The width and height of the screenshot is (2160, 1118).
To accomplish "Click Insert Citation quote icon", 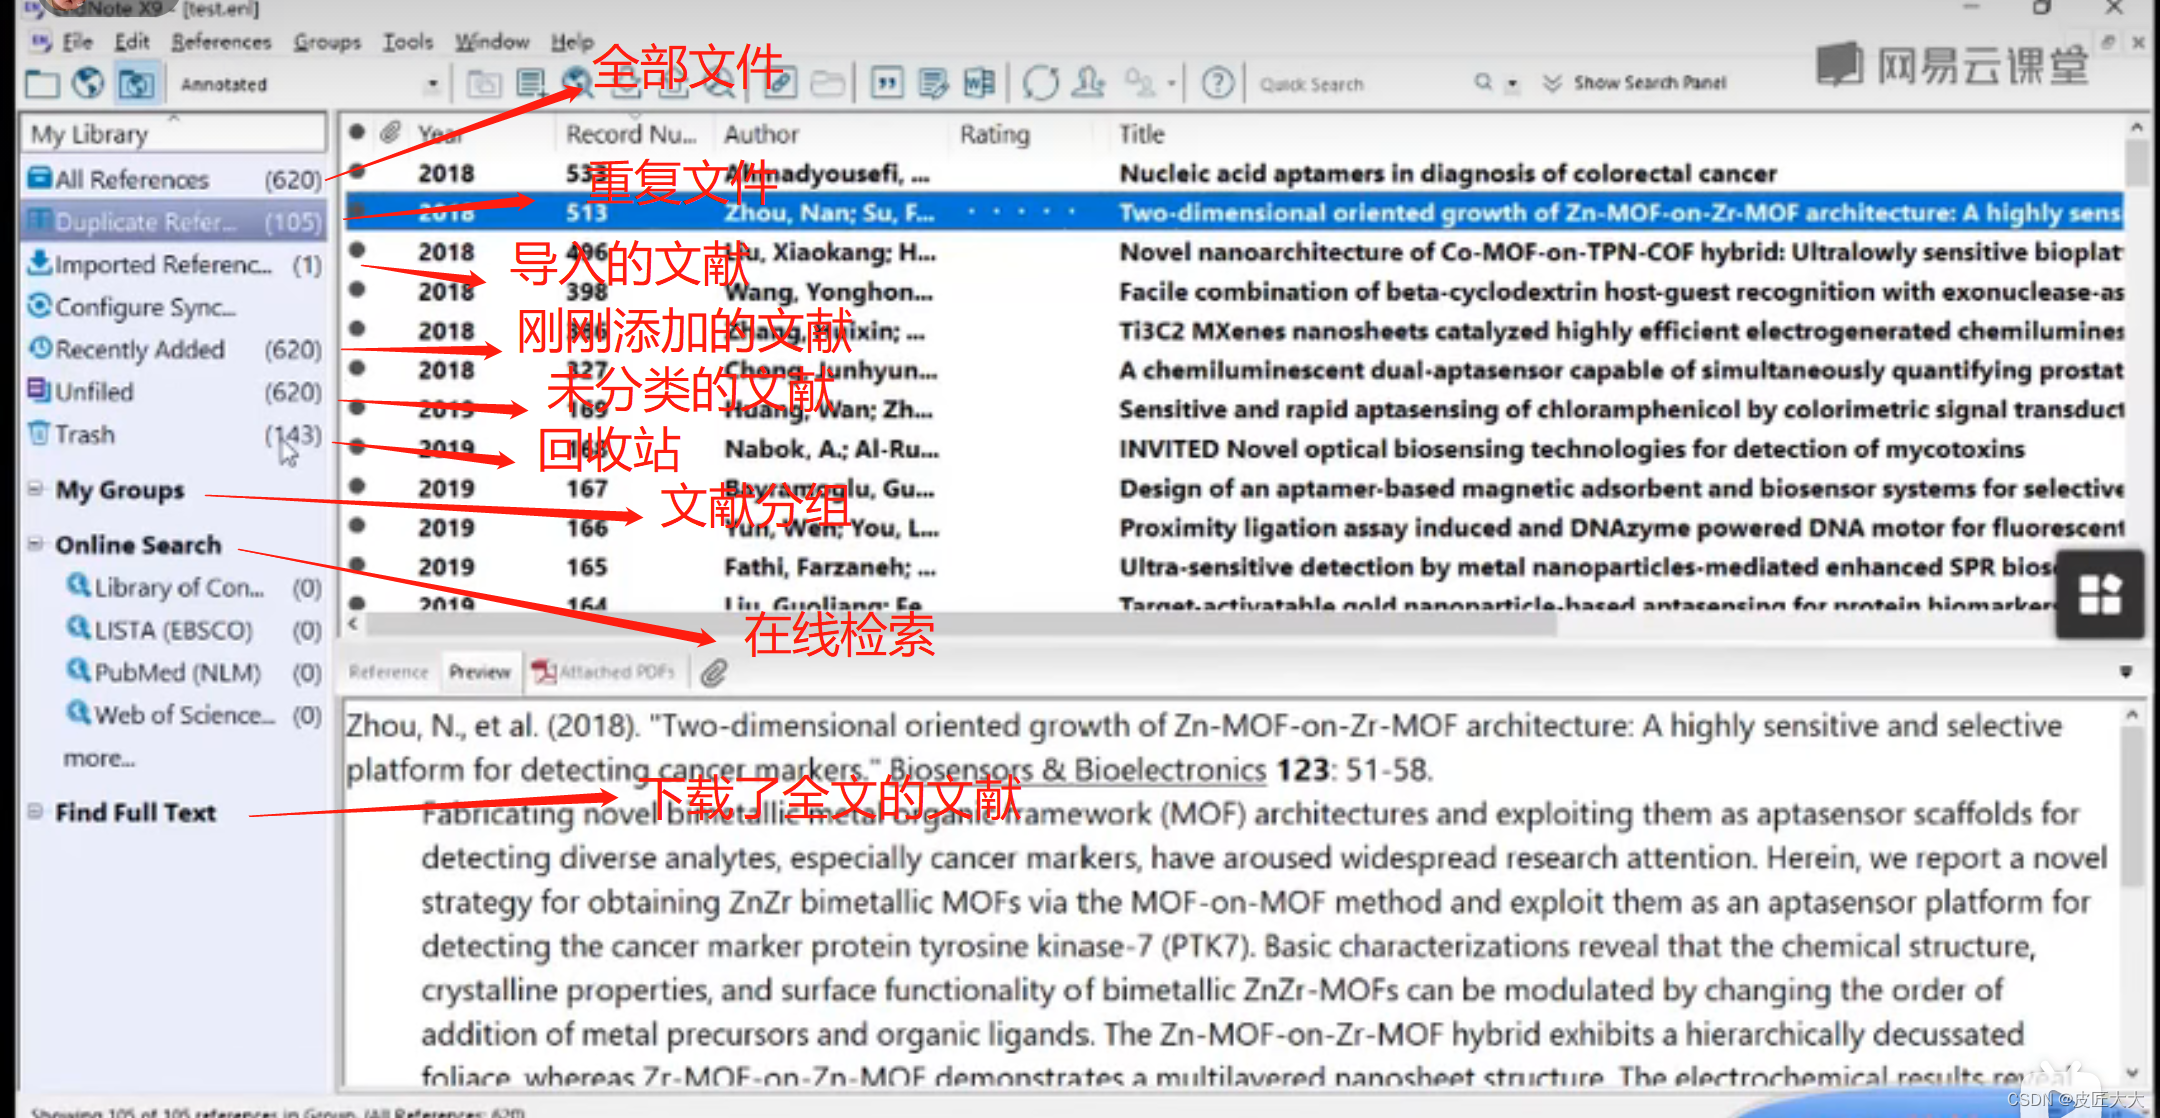I will (886, 84).
